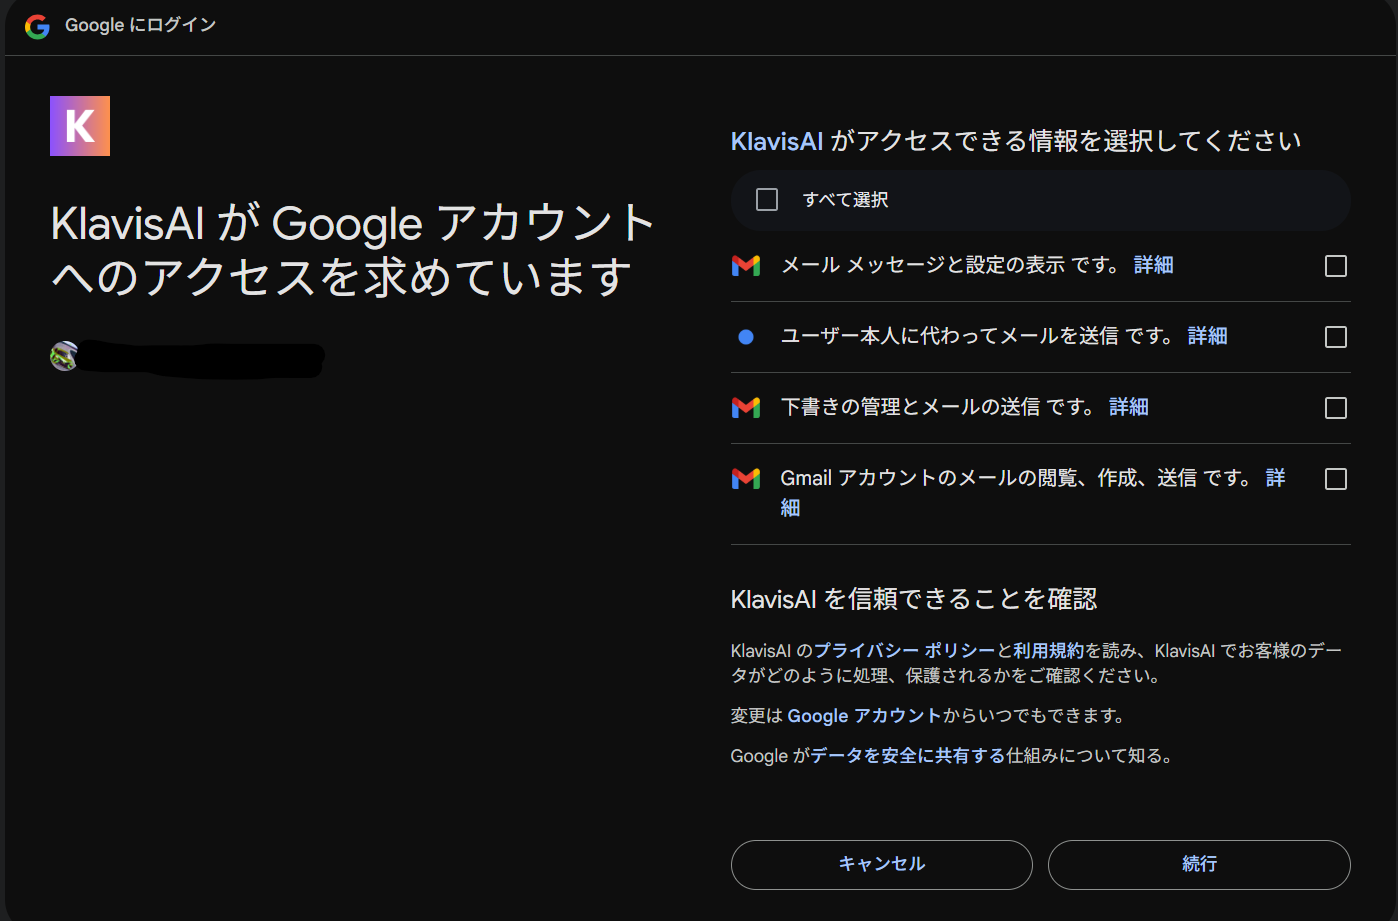Click the Google logo in title bar
The image size is (1398, 921).
click(37, 26)
